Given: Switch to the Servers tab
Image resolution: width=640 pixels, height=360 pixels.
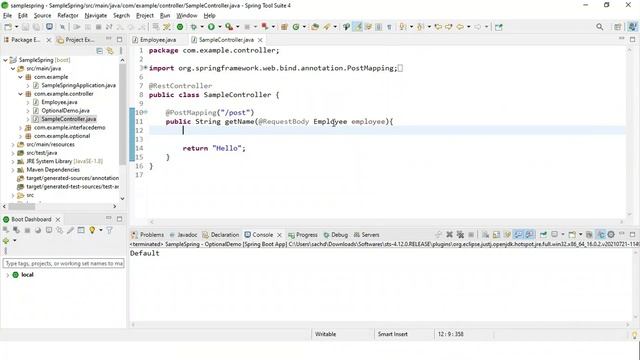Looking at the screenshot, I should tap(367, 235).
